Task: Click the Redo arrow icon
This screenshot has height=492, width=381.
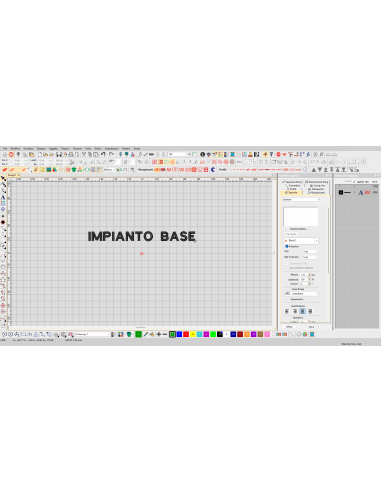Action: [x=111, y=154]
